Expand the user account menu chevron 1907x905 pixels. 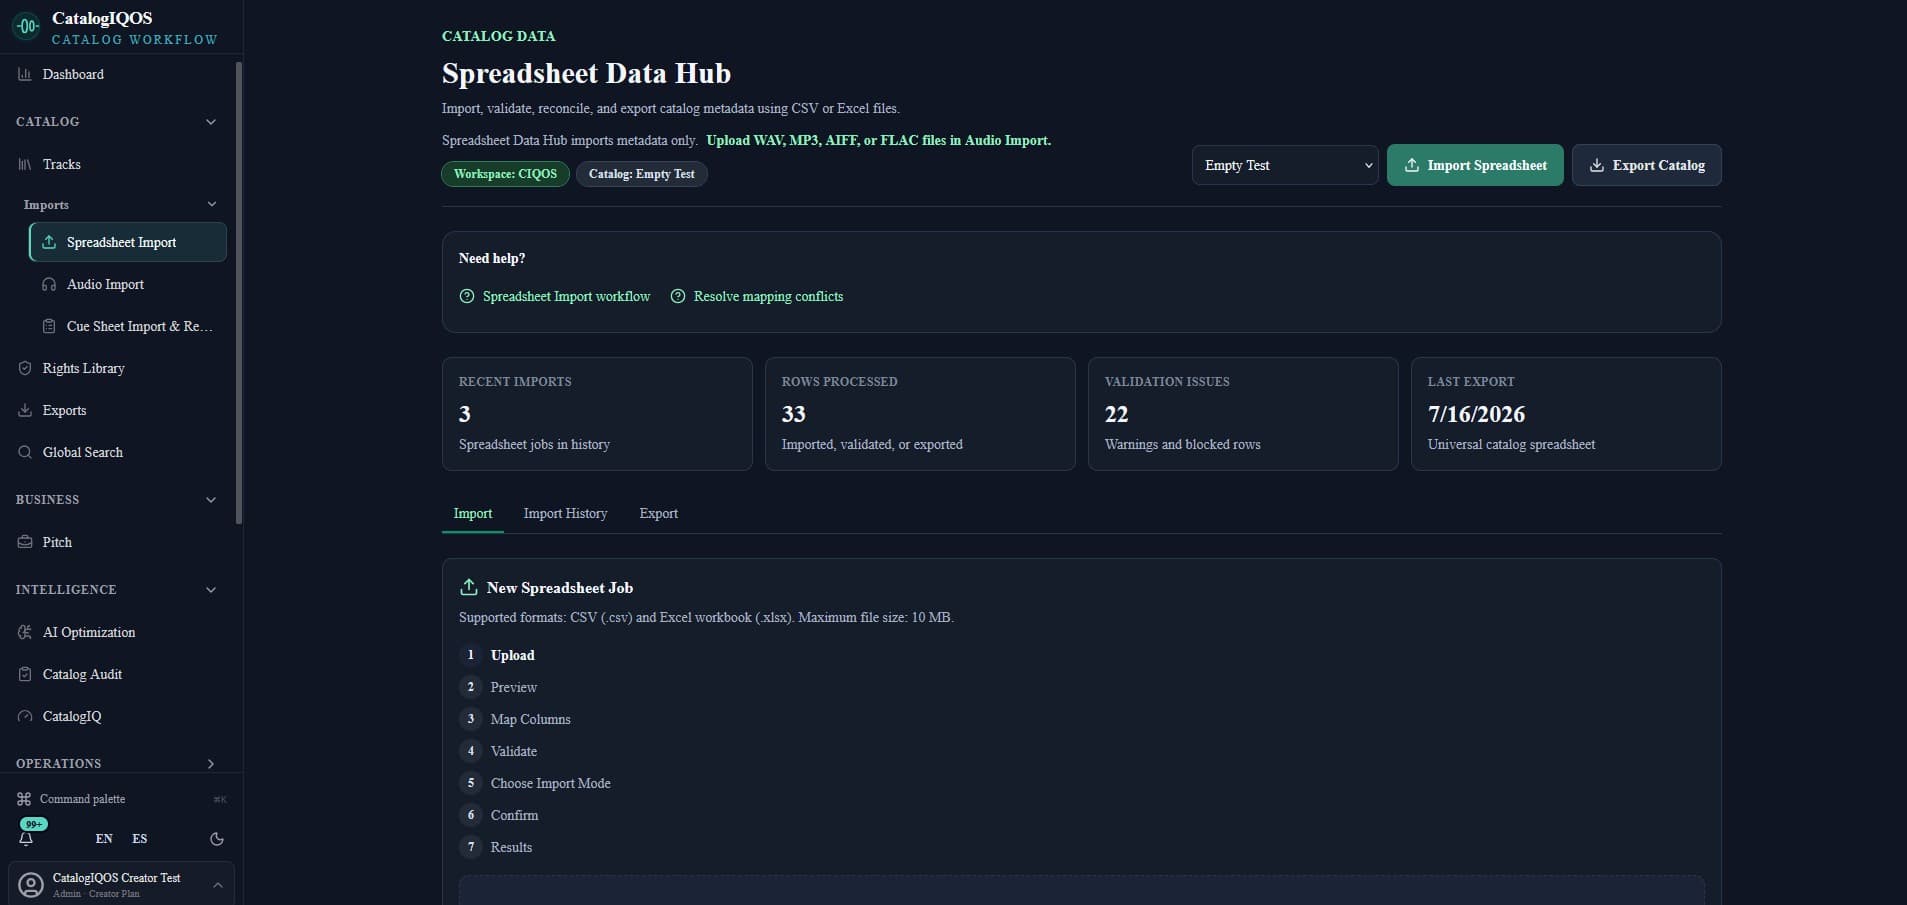pyautogui.click(x=218, y=885)
